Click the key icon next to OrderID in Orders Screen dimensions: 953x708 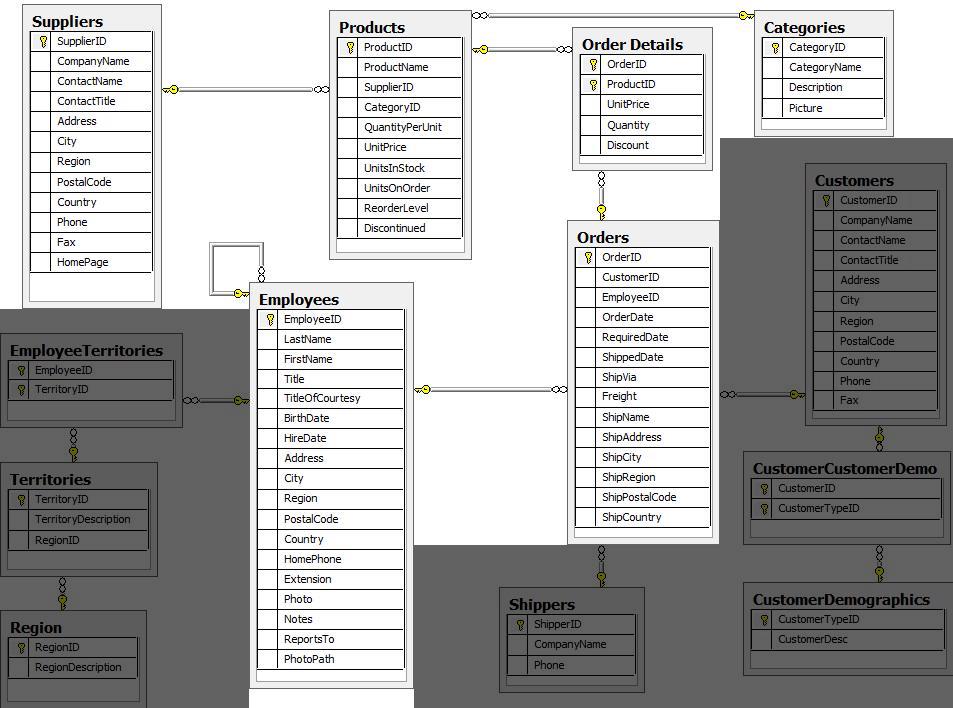tap(586, 257)
